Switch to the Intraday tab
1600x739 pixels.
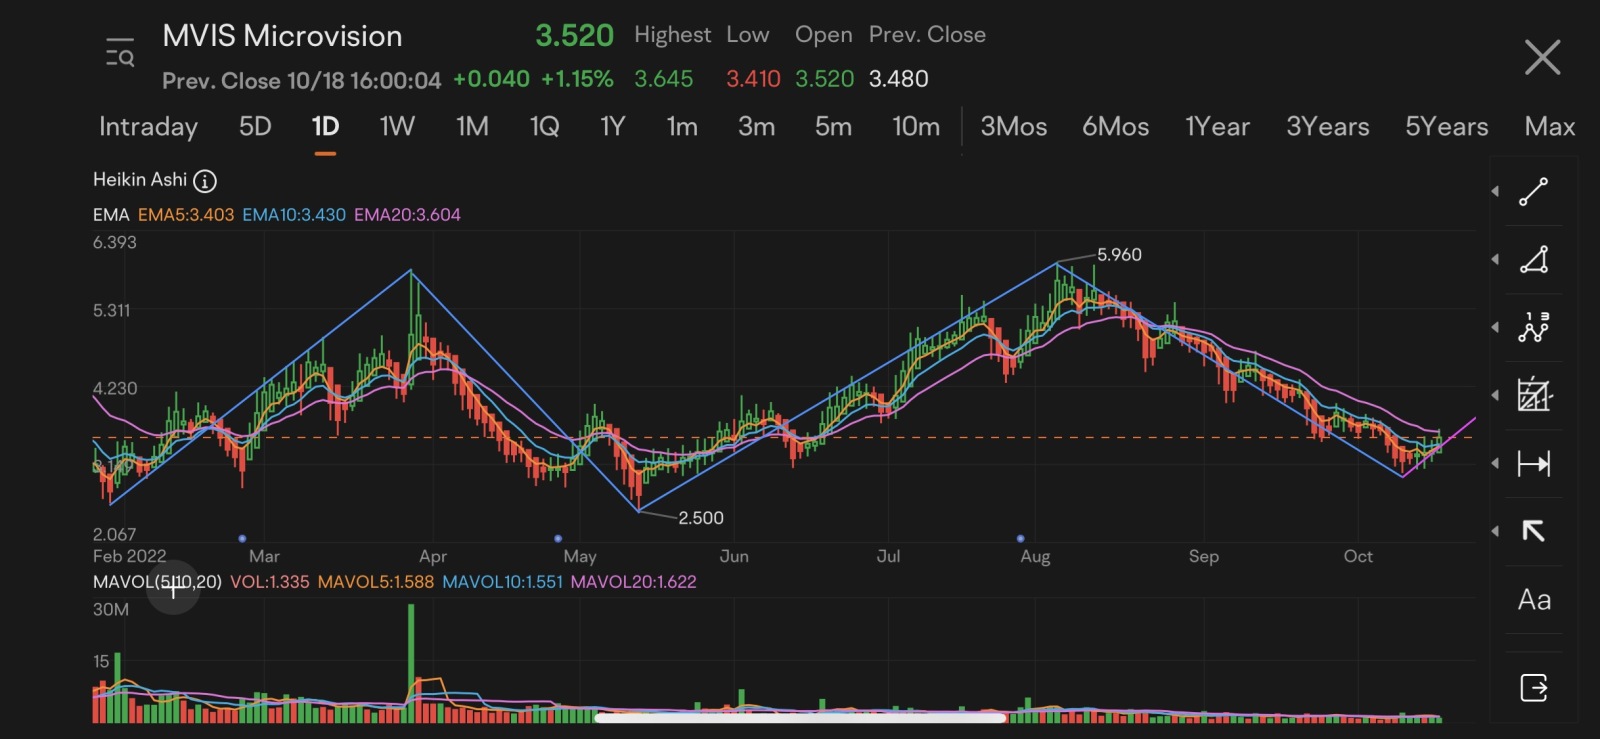(x=148, y=127)
